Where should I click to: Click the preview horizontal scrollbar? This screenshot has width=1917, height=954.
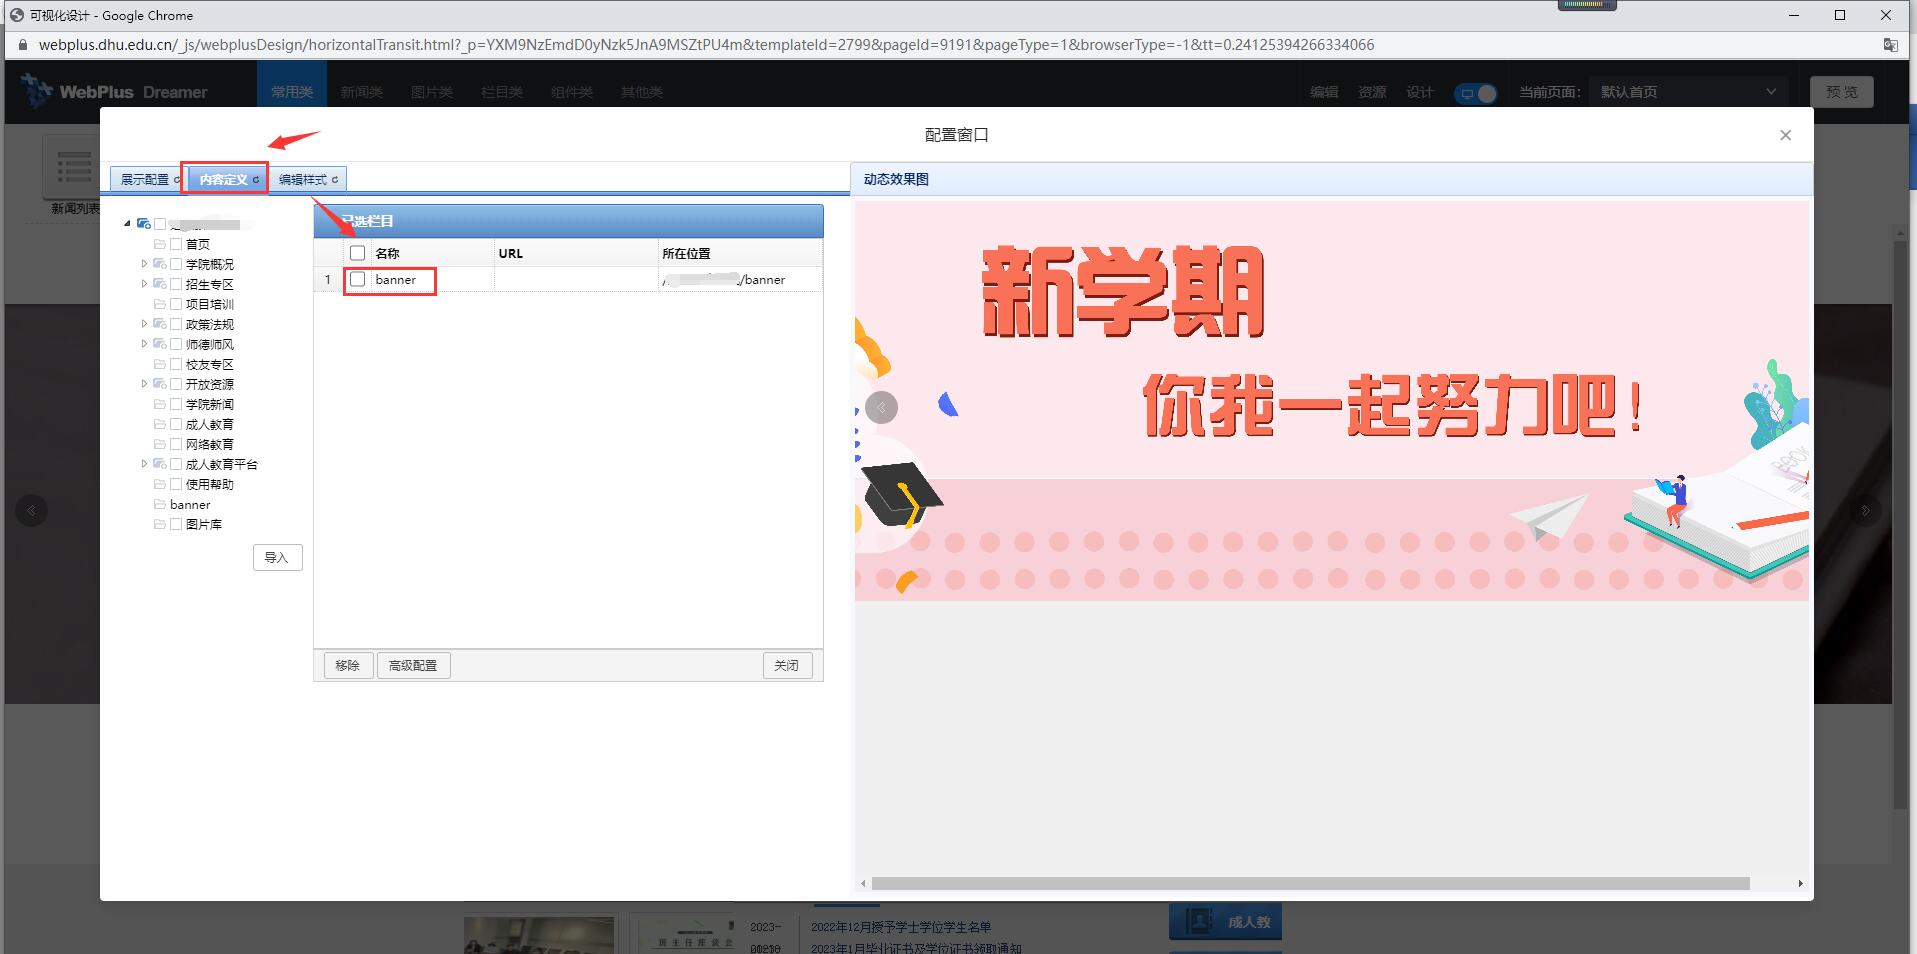pyautogui.click(x=1310, y=884)
